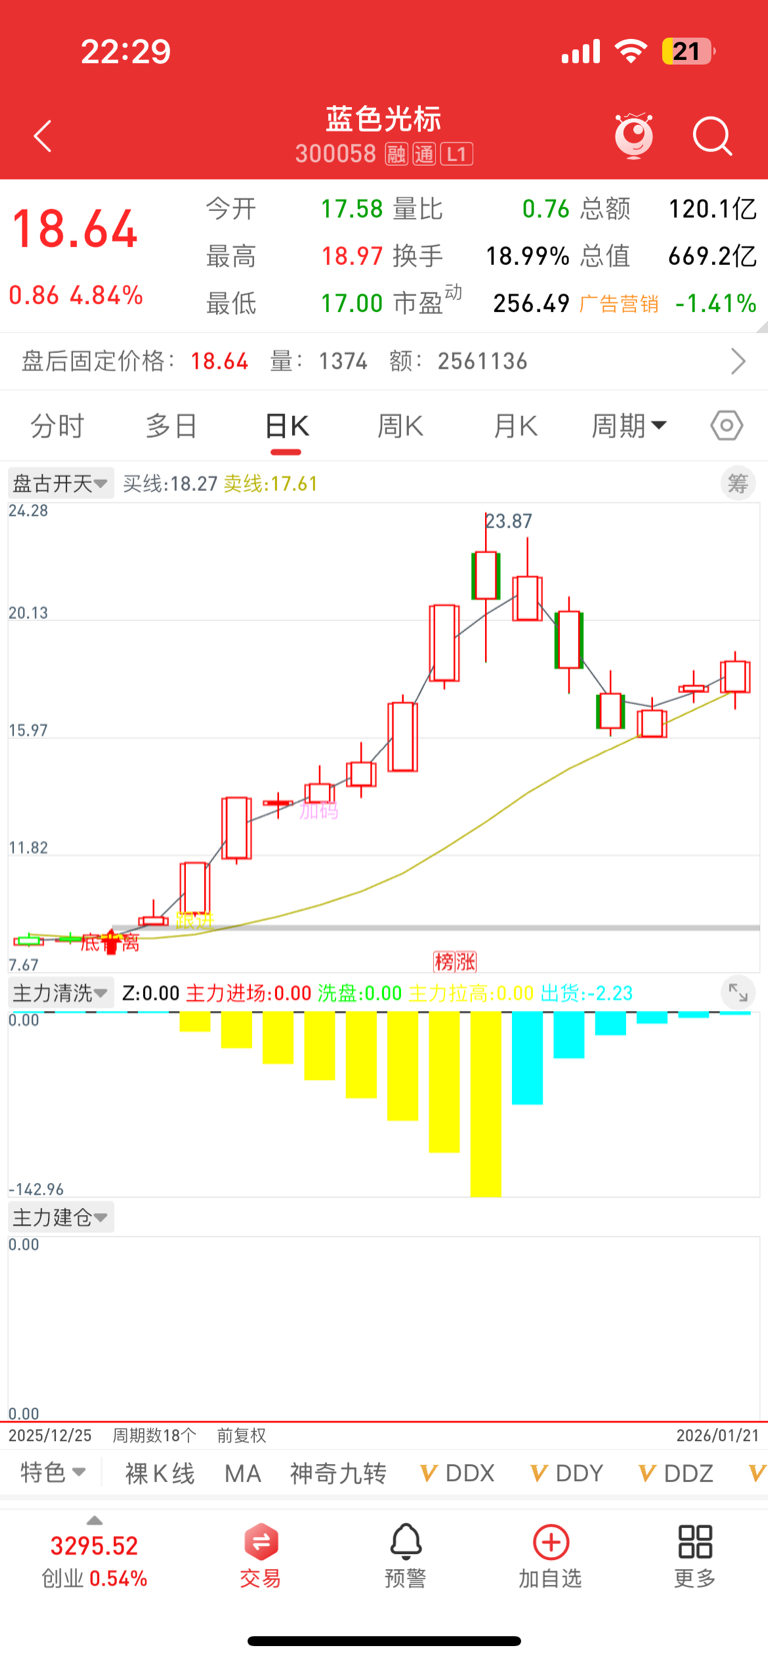Select 神奇九转 indicator

(338, 1473)
